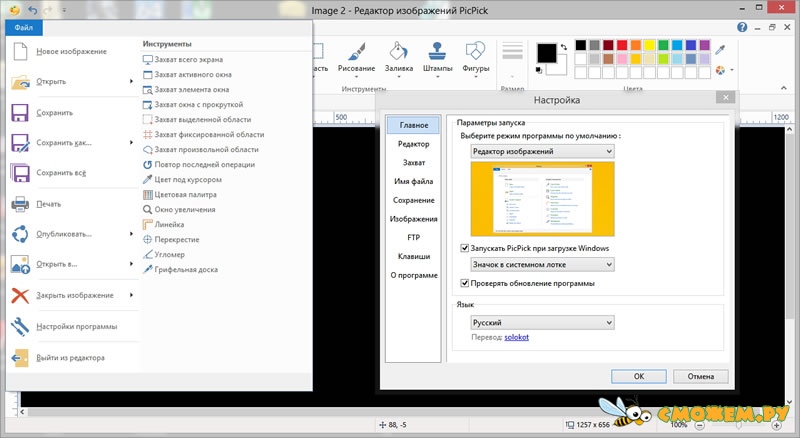
Task: Switch to FTP settings tab
Action: [x=413, y=237]
